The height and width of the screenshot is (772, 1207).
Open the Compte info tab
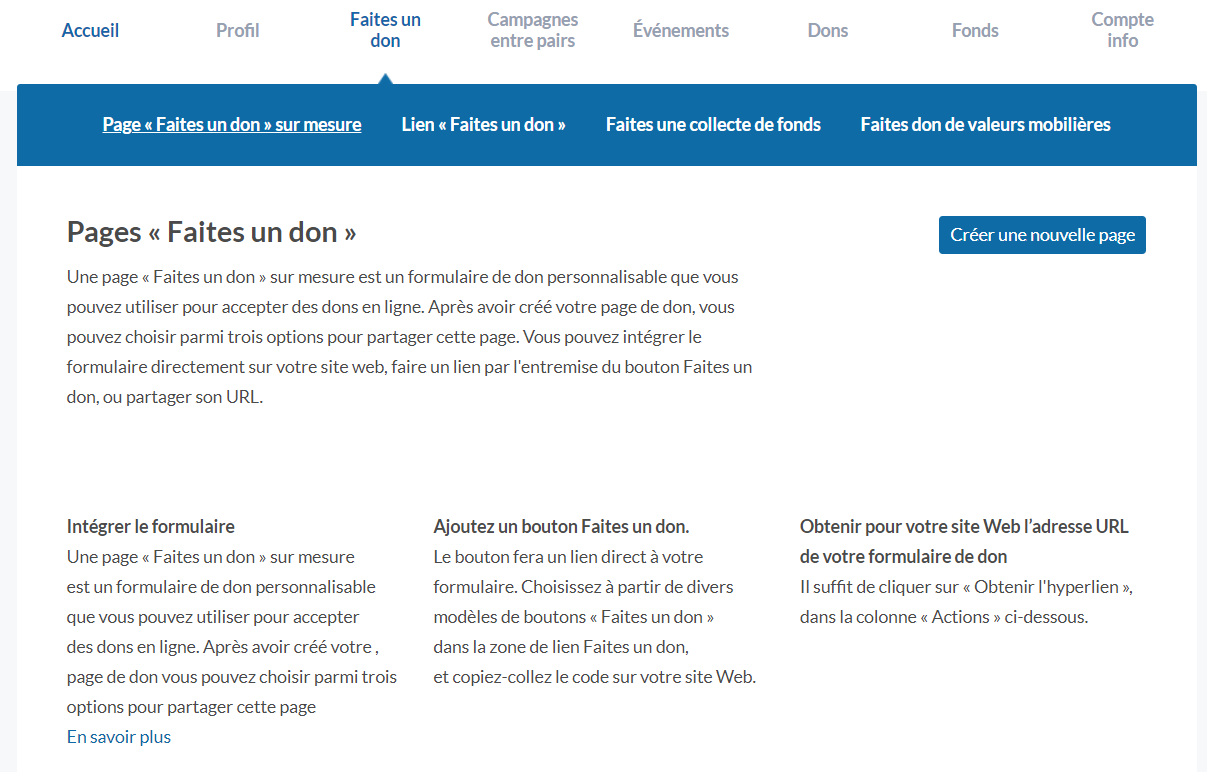pyautogui.click(x=1122, y=30)
